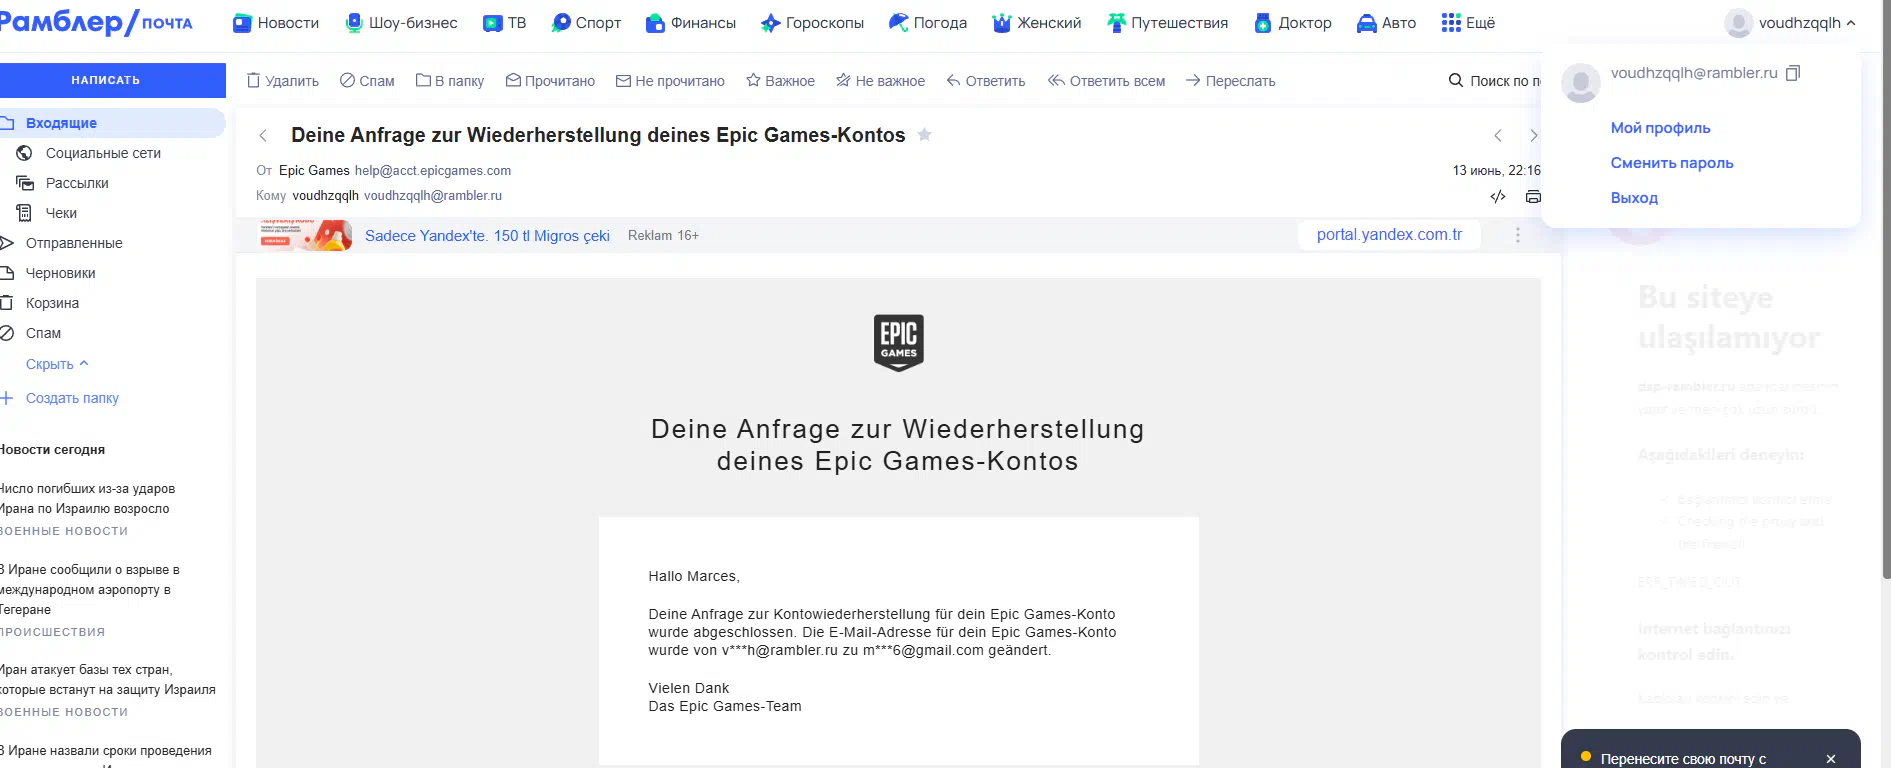Mark the email as Спам in toolbar
Viewport: 1891px width, 768px height.
click(367, 81)
